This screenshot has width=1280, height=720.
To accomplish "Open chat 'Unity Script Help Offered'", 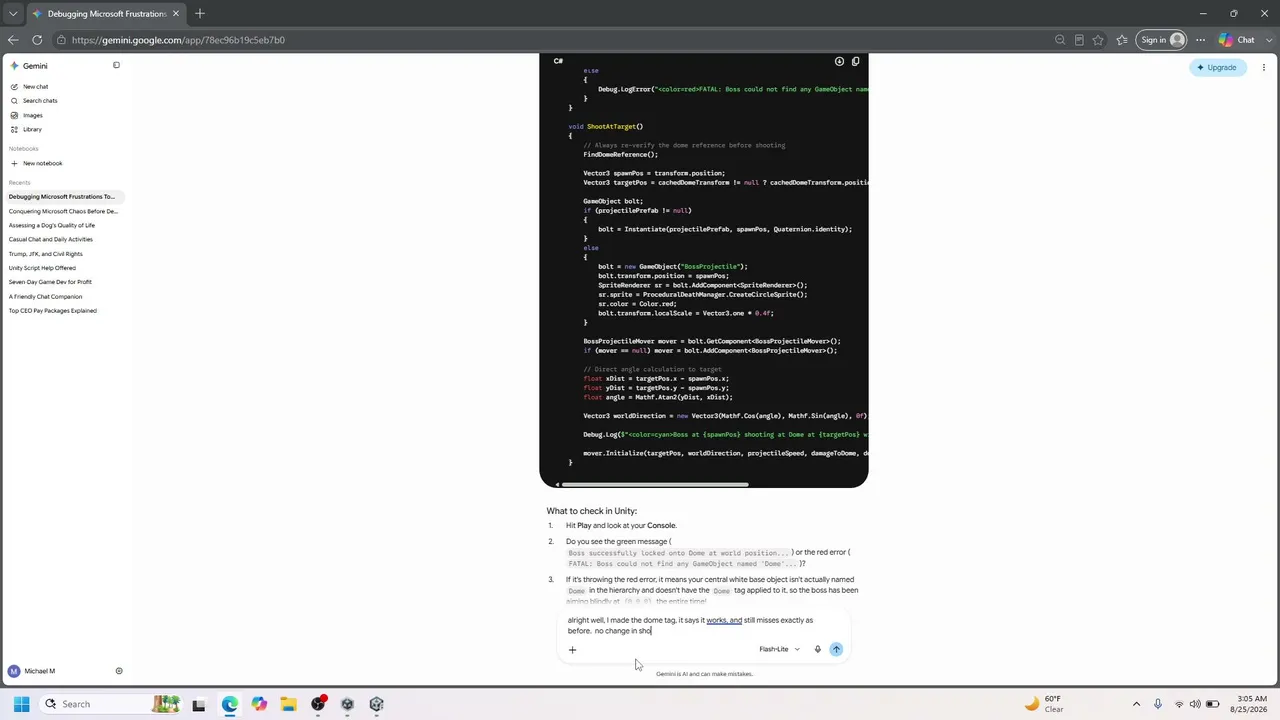I will click(42, 268).
